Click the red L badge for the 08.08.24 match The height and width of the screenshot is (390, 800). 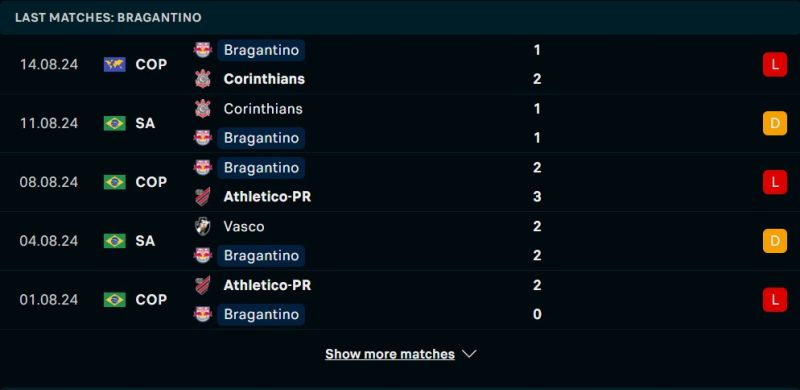(774, 182)
